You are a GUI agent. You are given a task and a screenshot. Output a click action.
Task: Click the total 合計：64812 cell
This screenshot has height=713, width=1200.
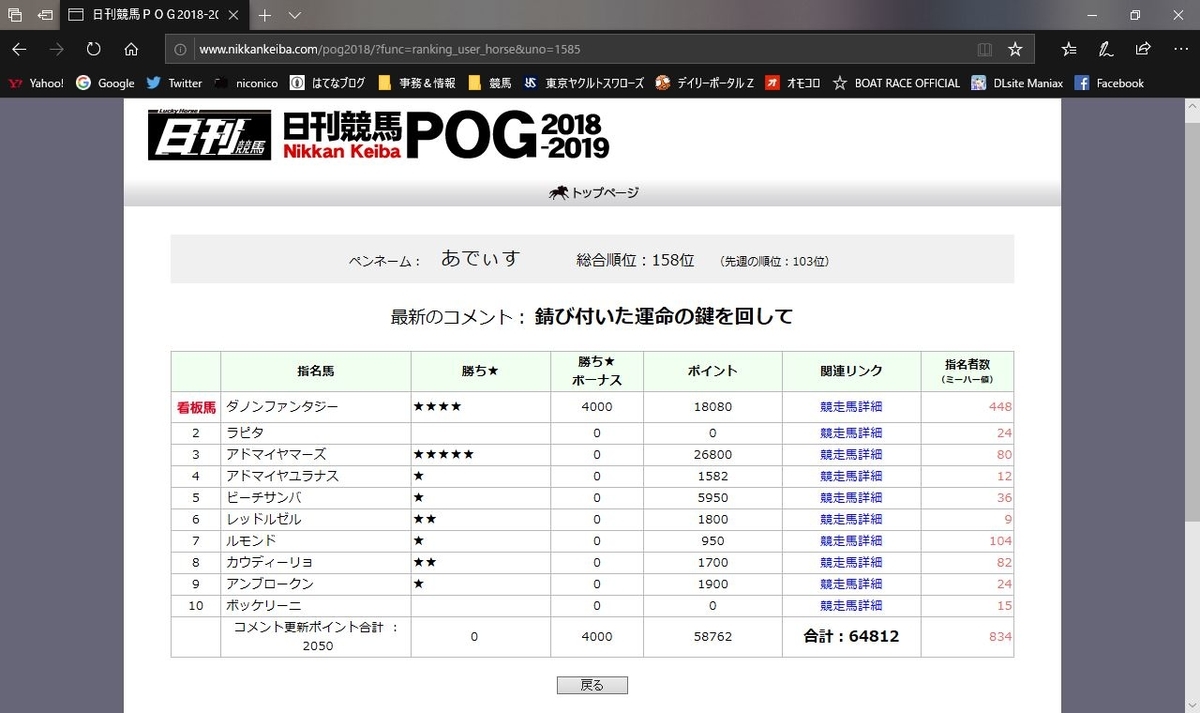[x=851, y=636]
